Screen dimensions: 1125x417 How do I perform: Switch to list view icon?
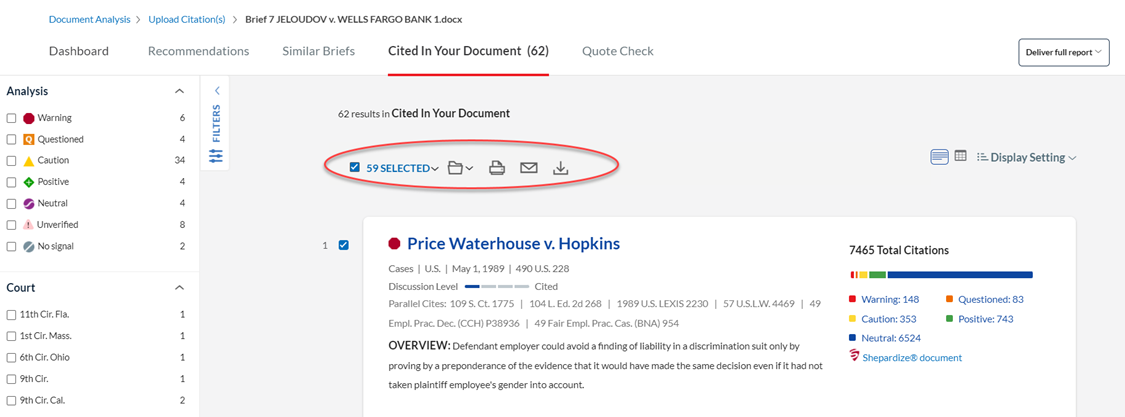click(939, 156)
